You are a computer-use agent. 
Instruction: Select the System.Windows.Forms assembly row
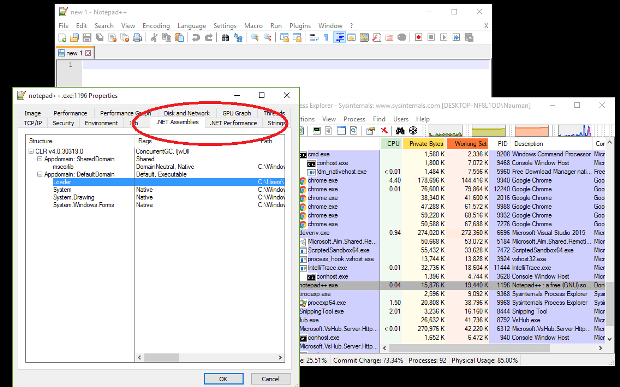pos(83,205)
